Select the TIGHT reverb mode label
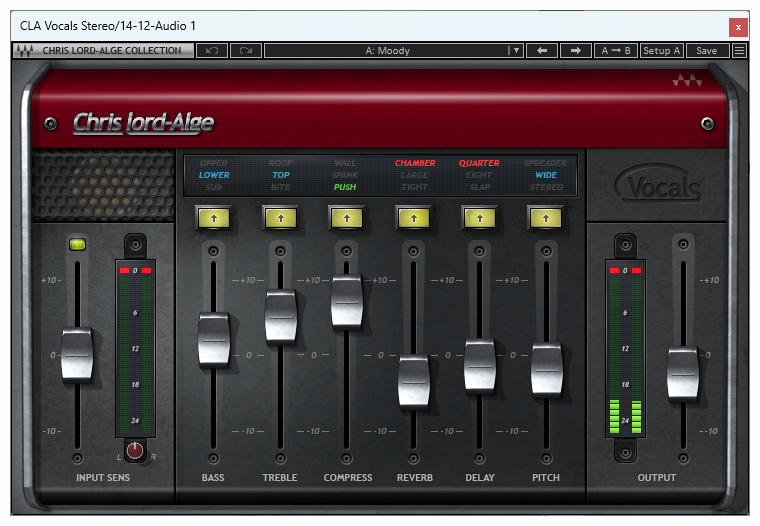Screen dimensions: 760x526 414,187
